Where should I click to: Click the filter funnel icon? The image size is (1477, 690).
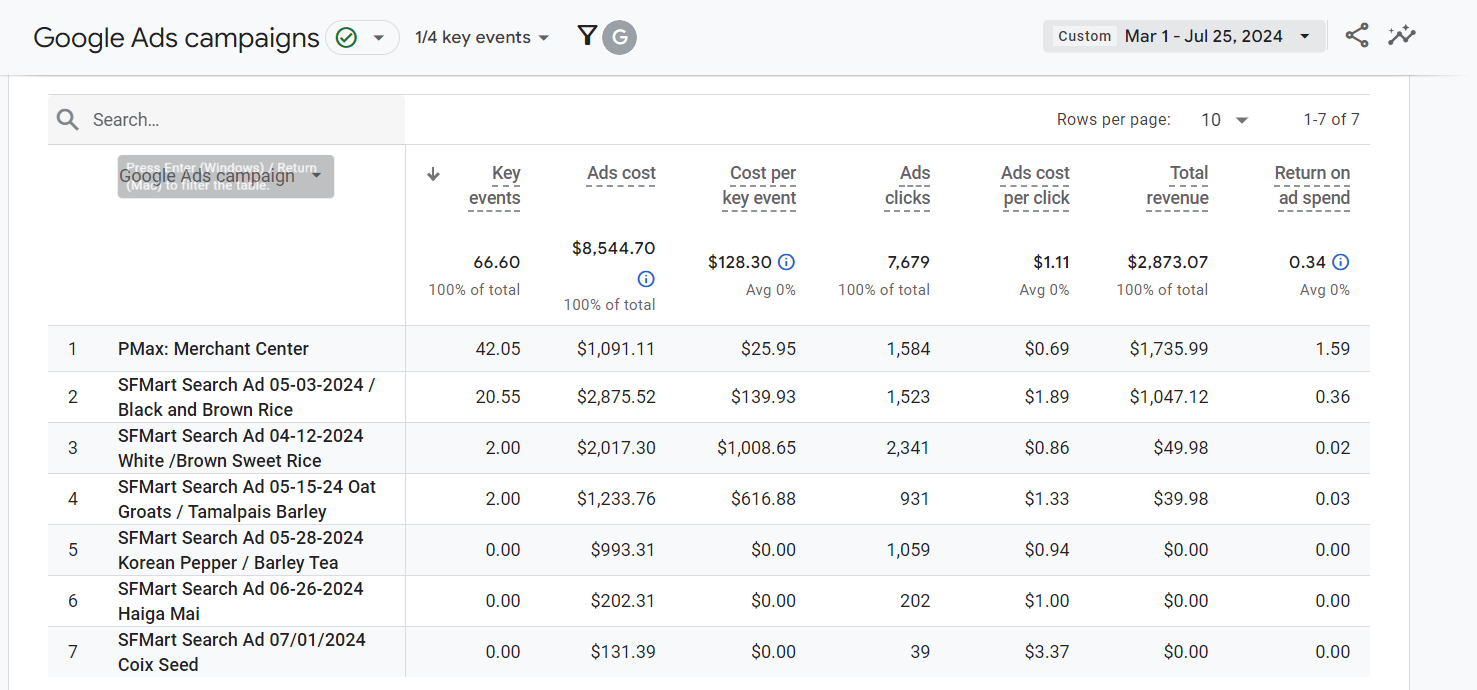587,37
